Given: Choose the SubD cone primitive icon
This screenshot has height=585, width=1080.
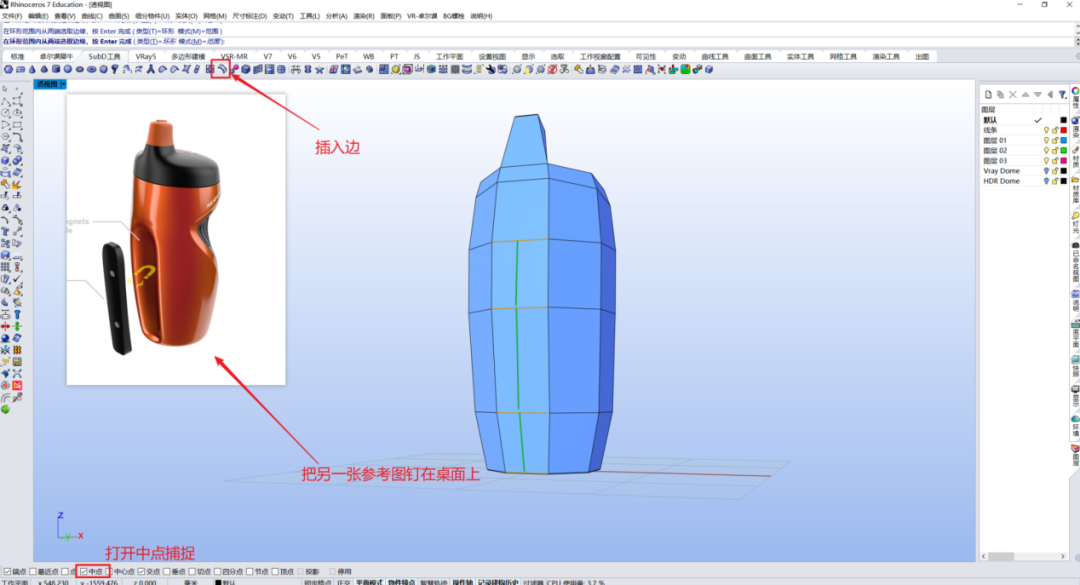Looking at the screenshot, I should pyautogui.click(x=32, y=69).
